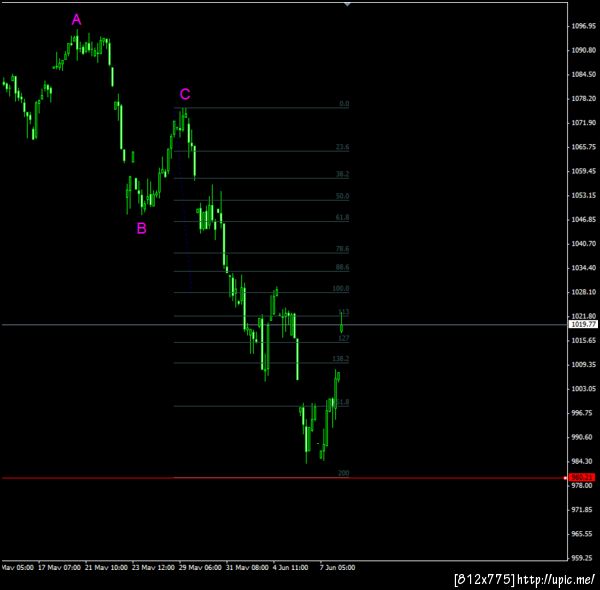The height and width of the screenshot is (590, 600).
Task: Click the current price tag 1019.77
Action: pos(583,324)
